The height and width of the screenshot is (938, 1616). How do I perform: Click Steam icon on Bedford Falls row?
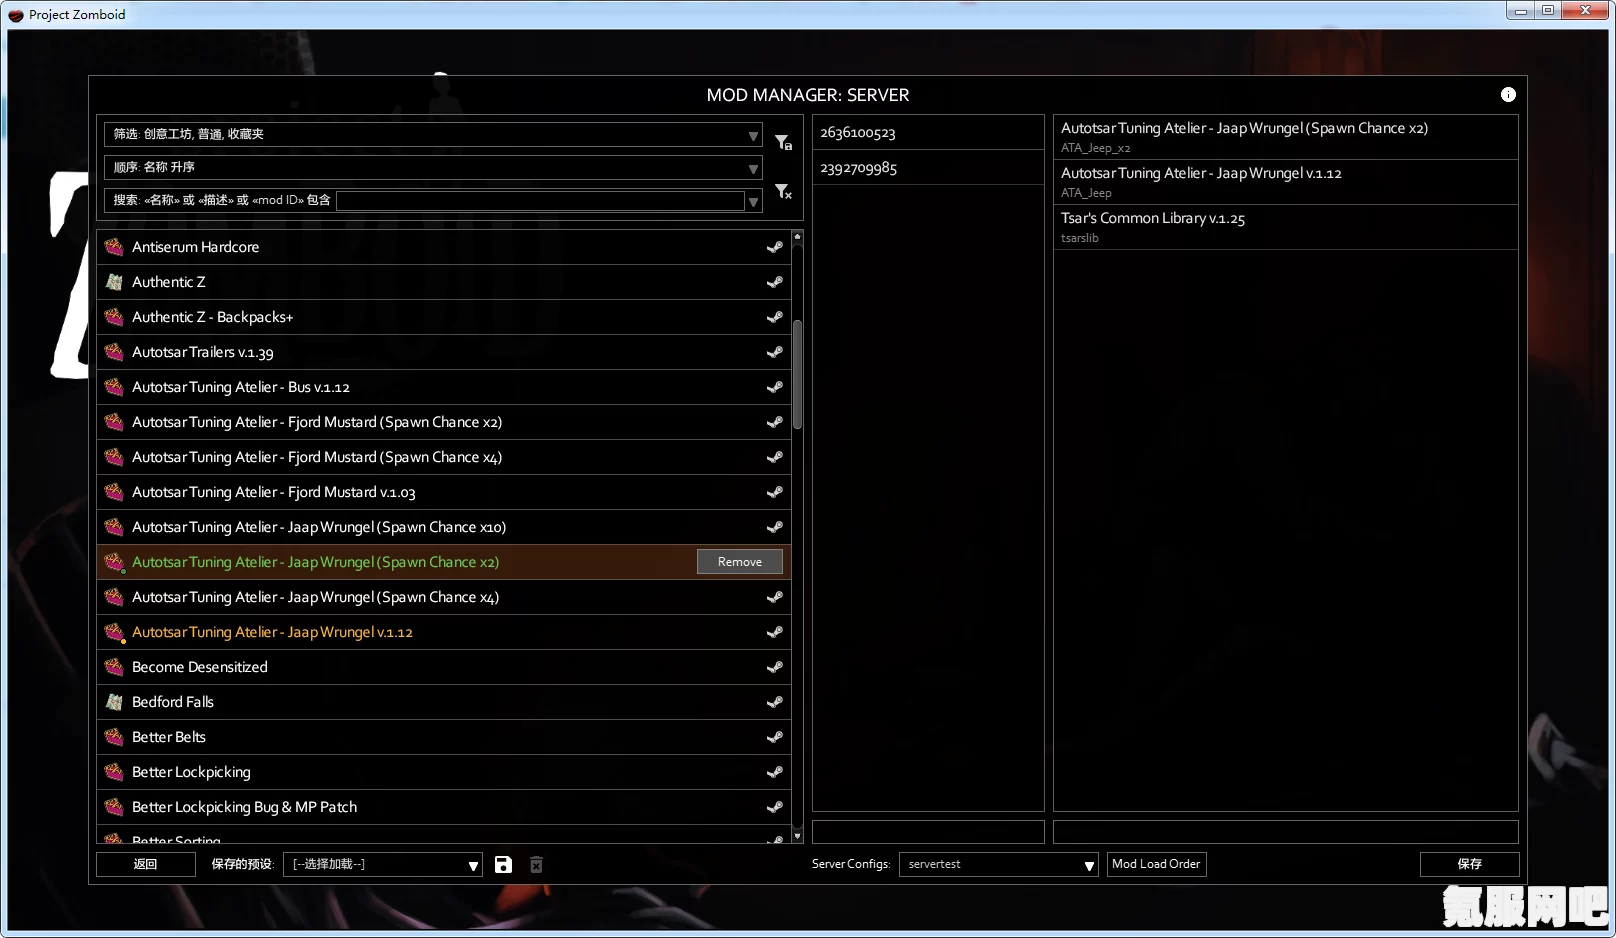(774, 702)
